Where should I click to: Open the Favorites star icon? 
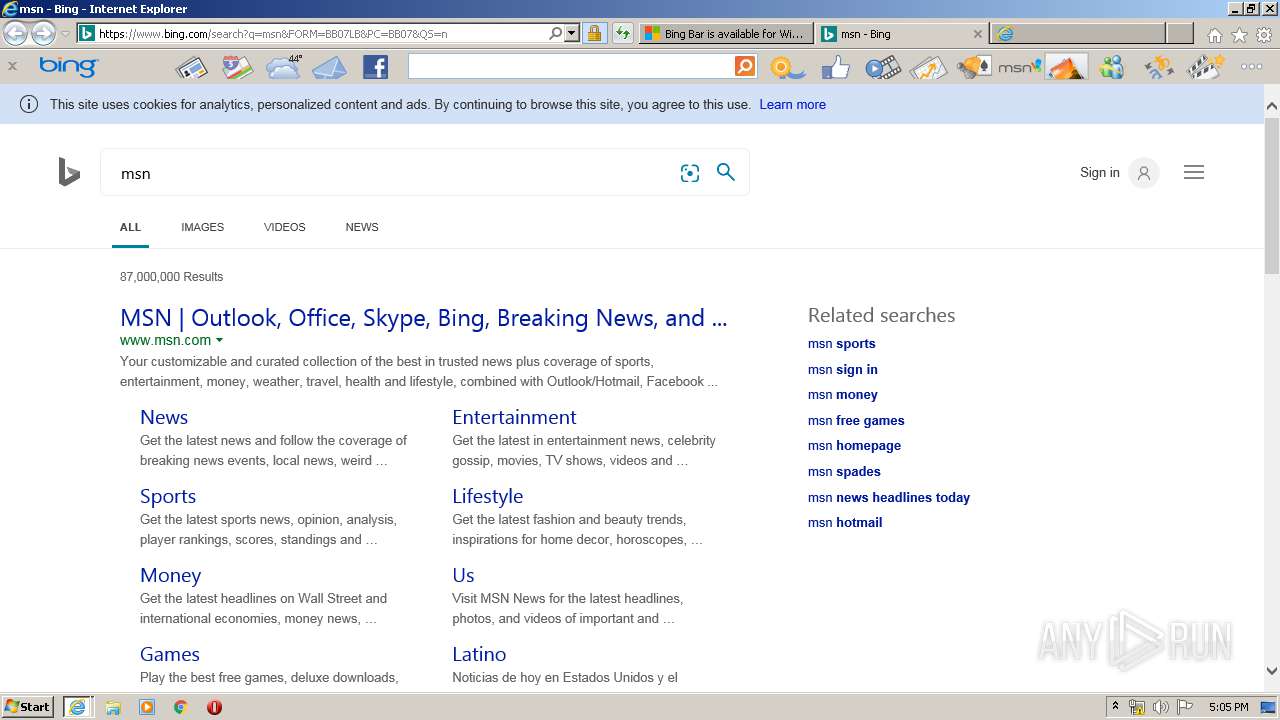tap(1239, 35)
